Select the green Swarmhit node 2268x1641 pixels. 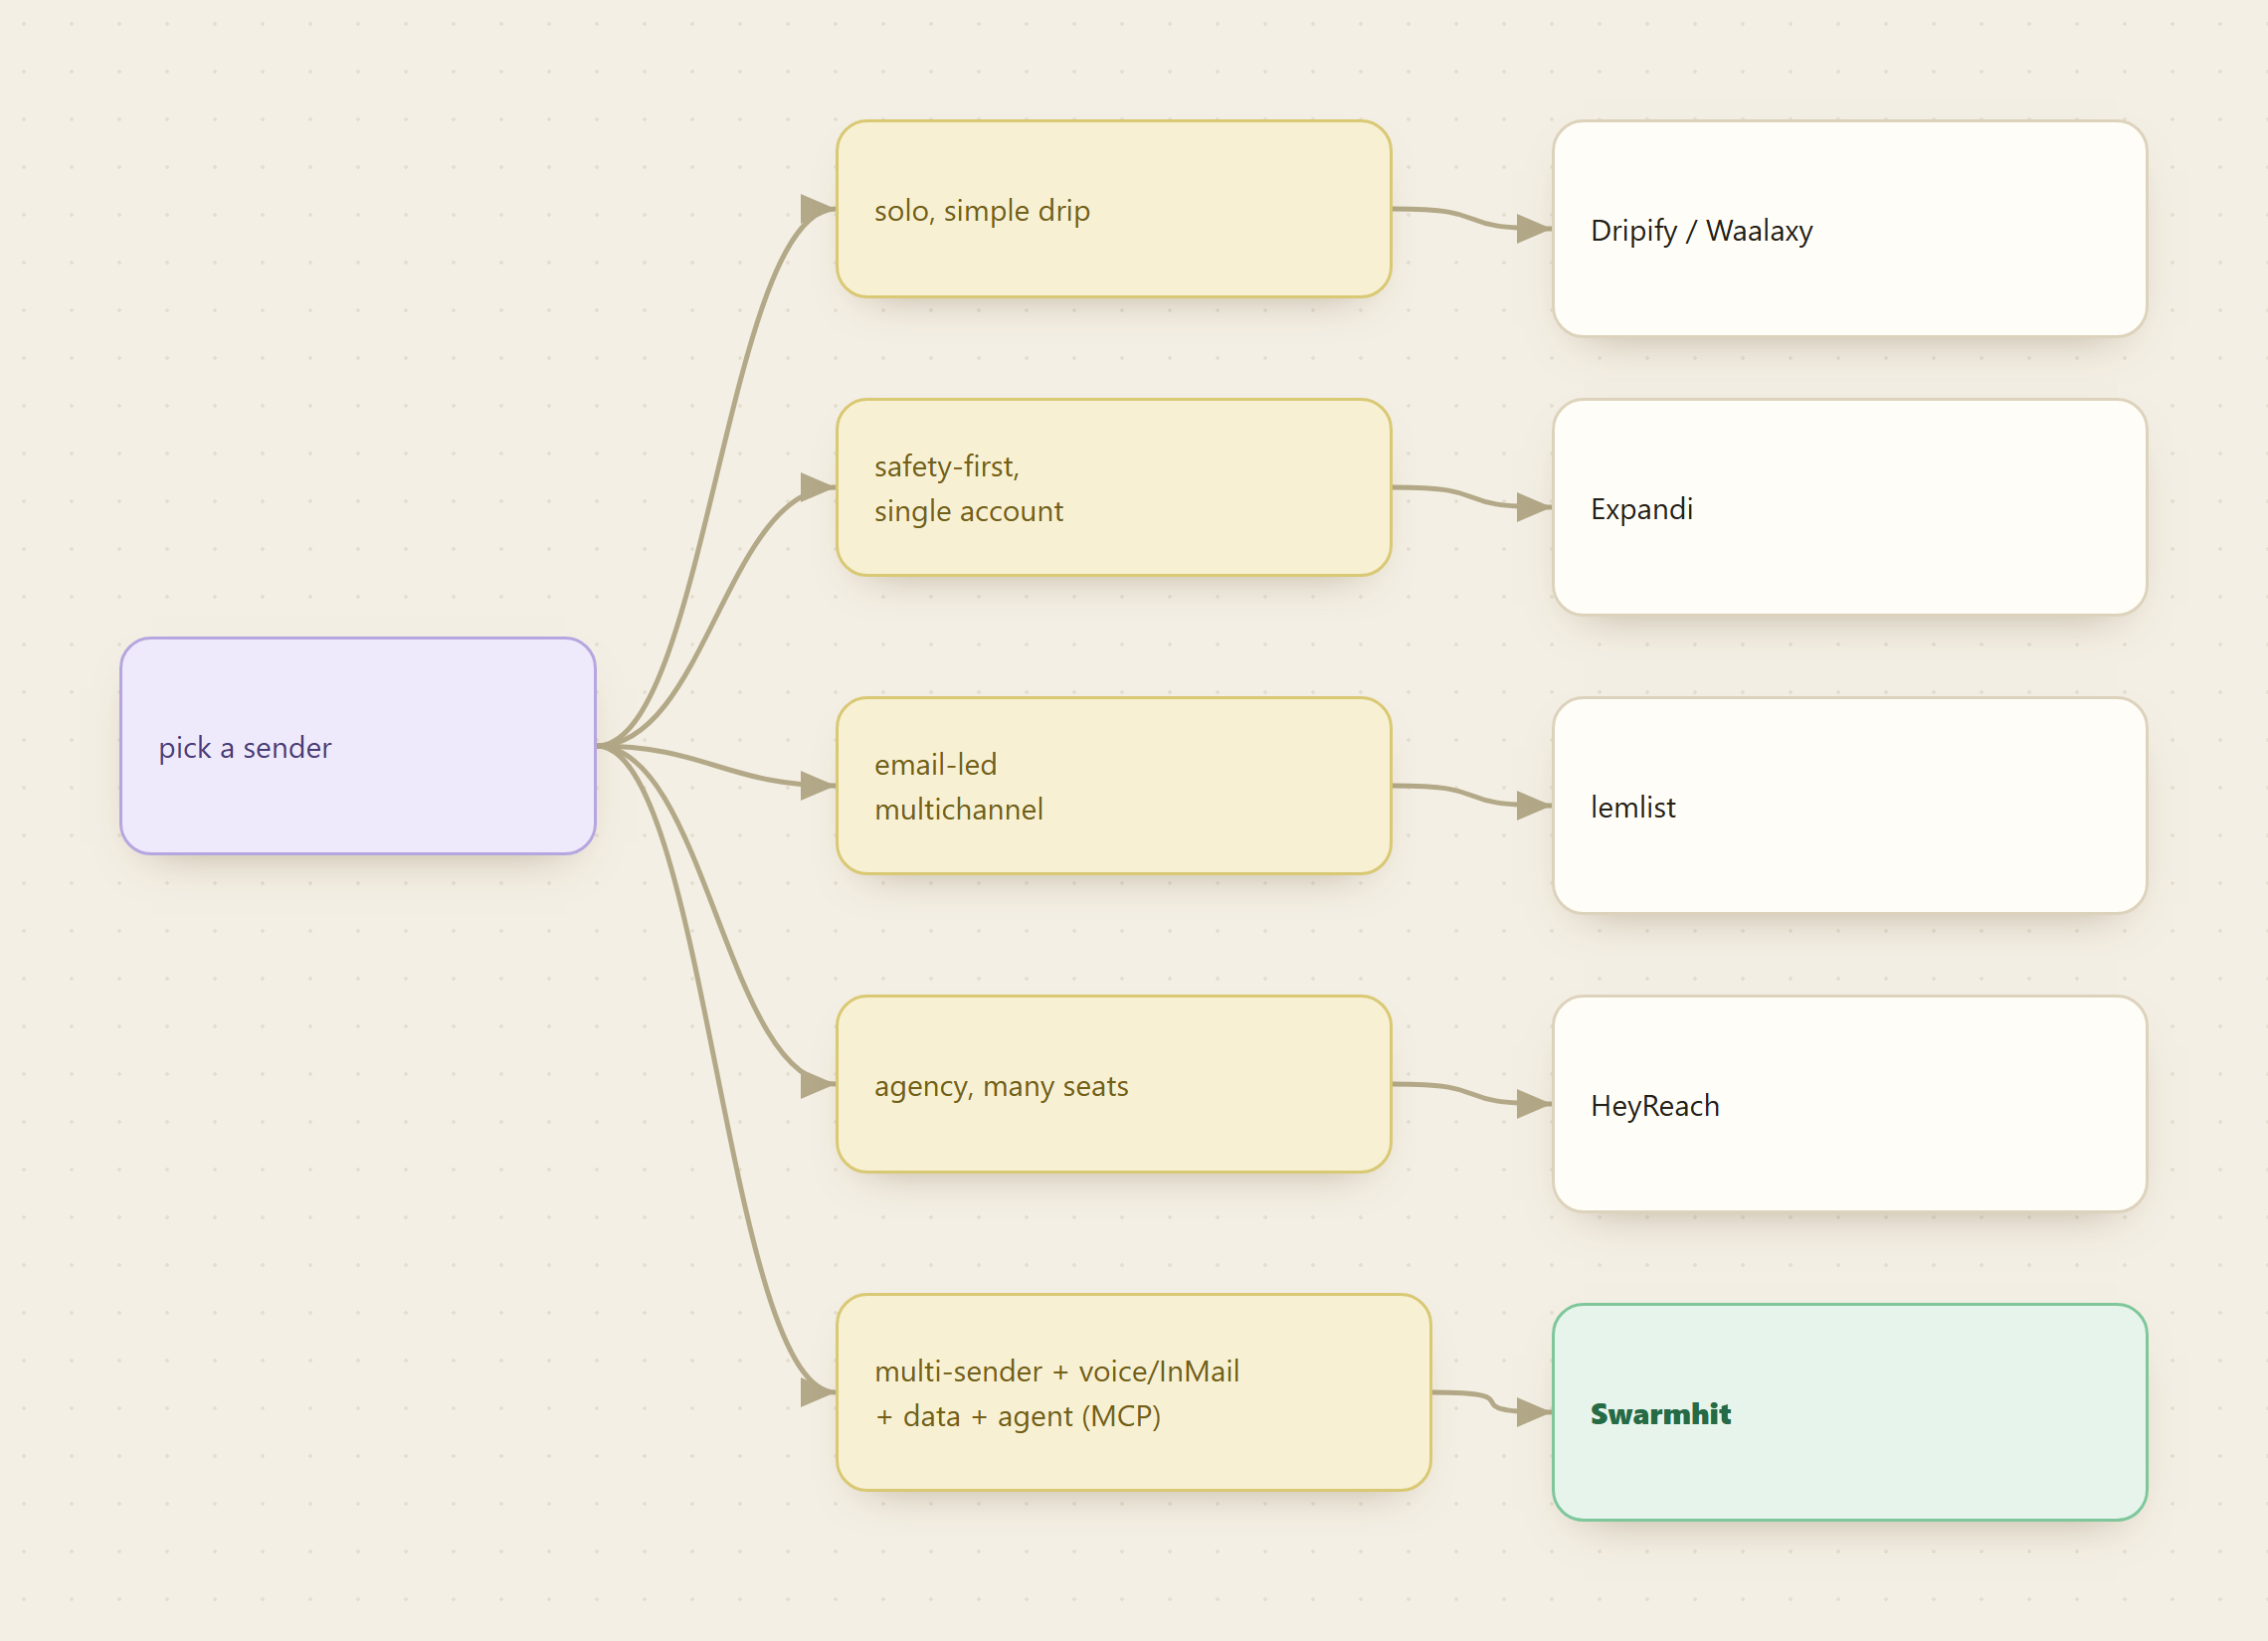tap(1849, 1412)
